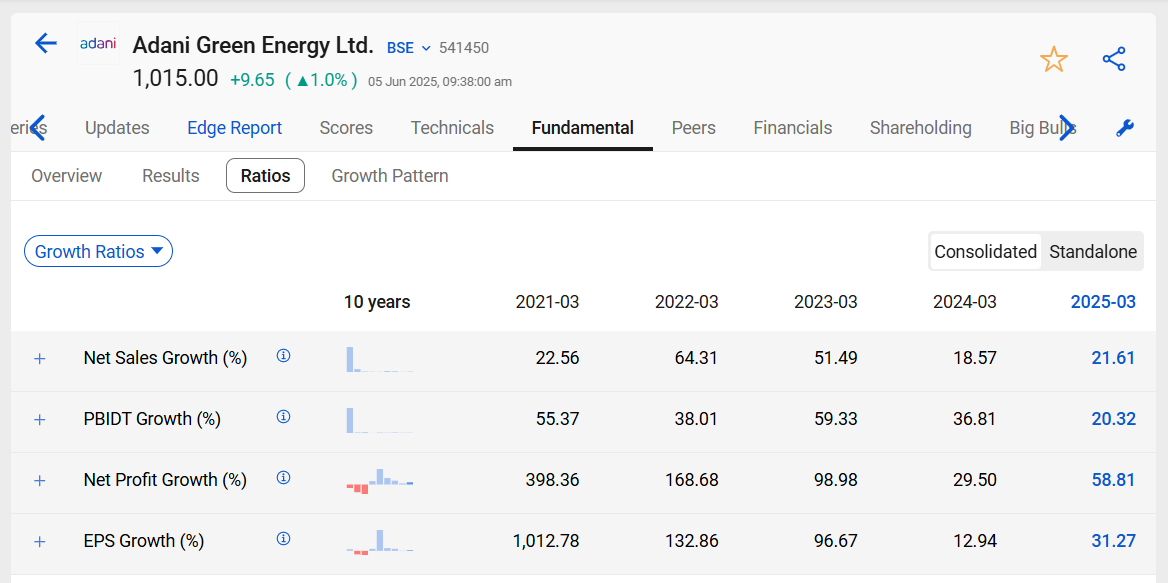
Task: Expand the Net Profit Growth row
Action: (40, 481)
